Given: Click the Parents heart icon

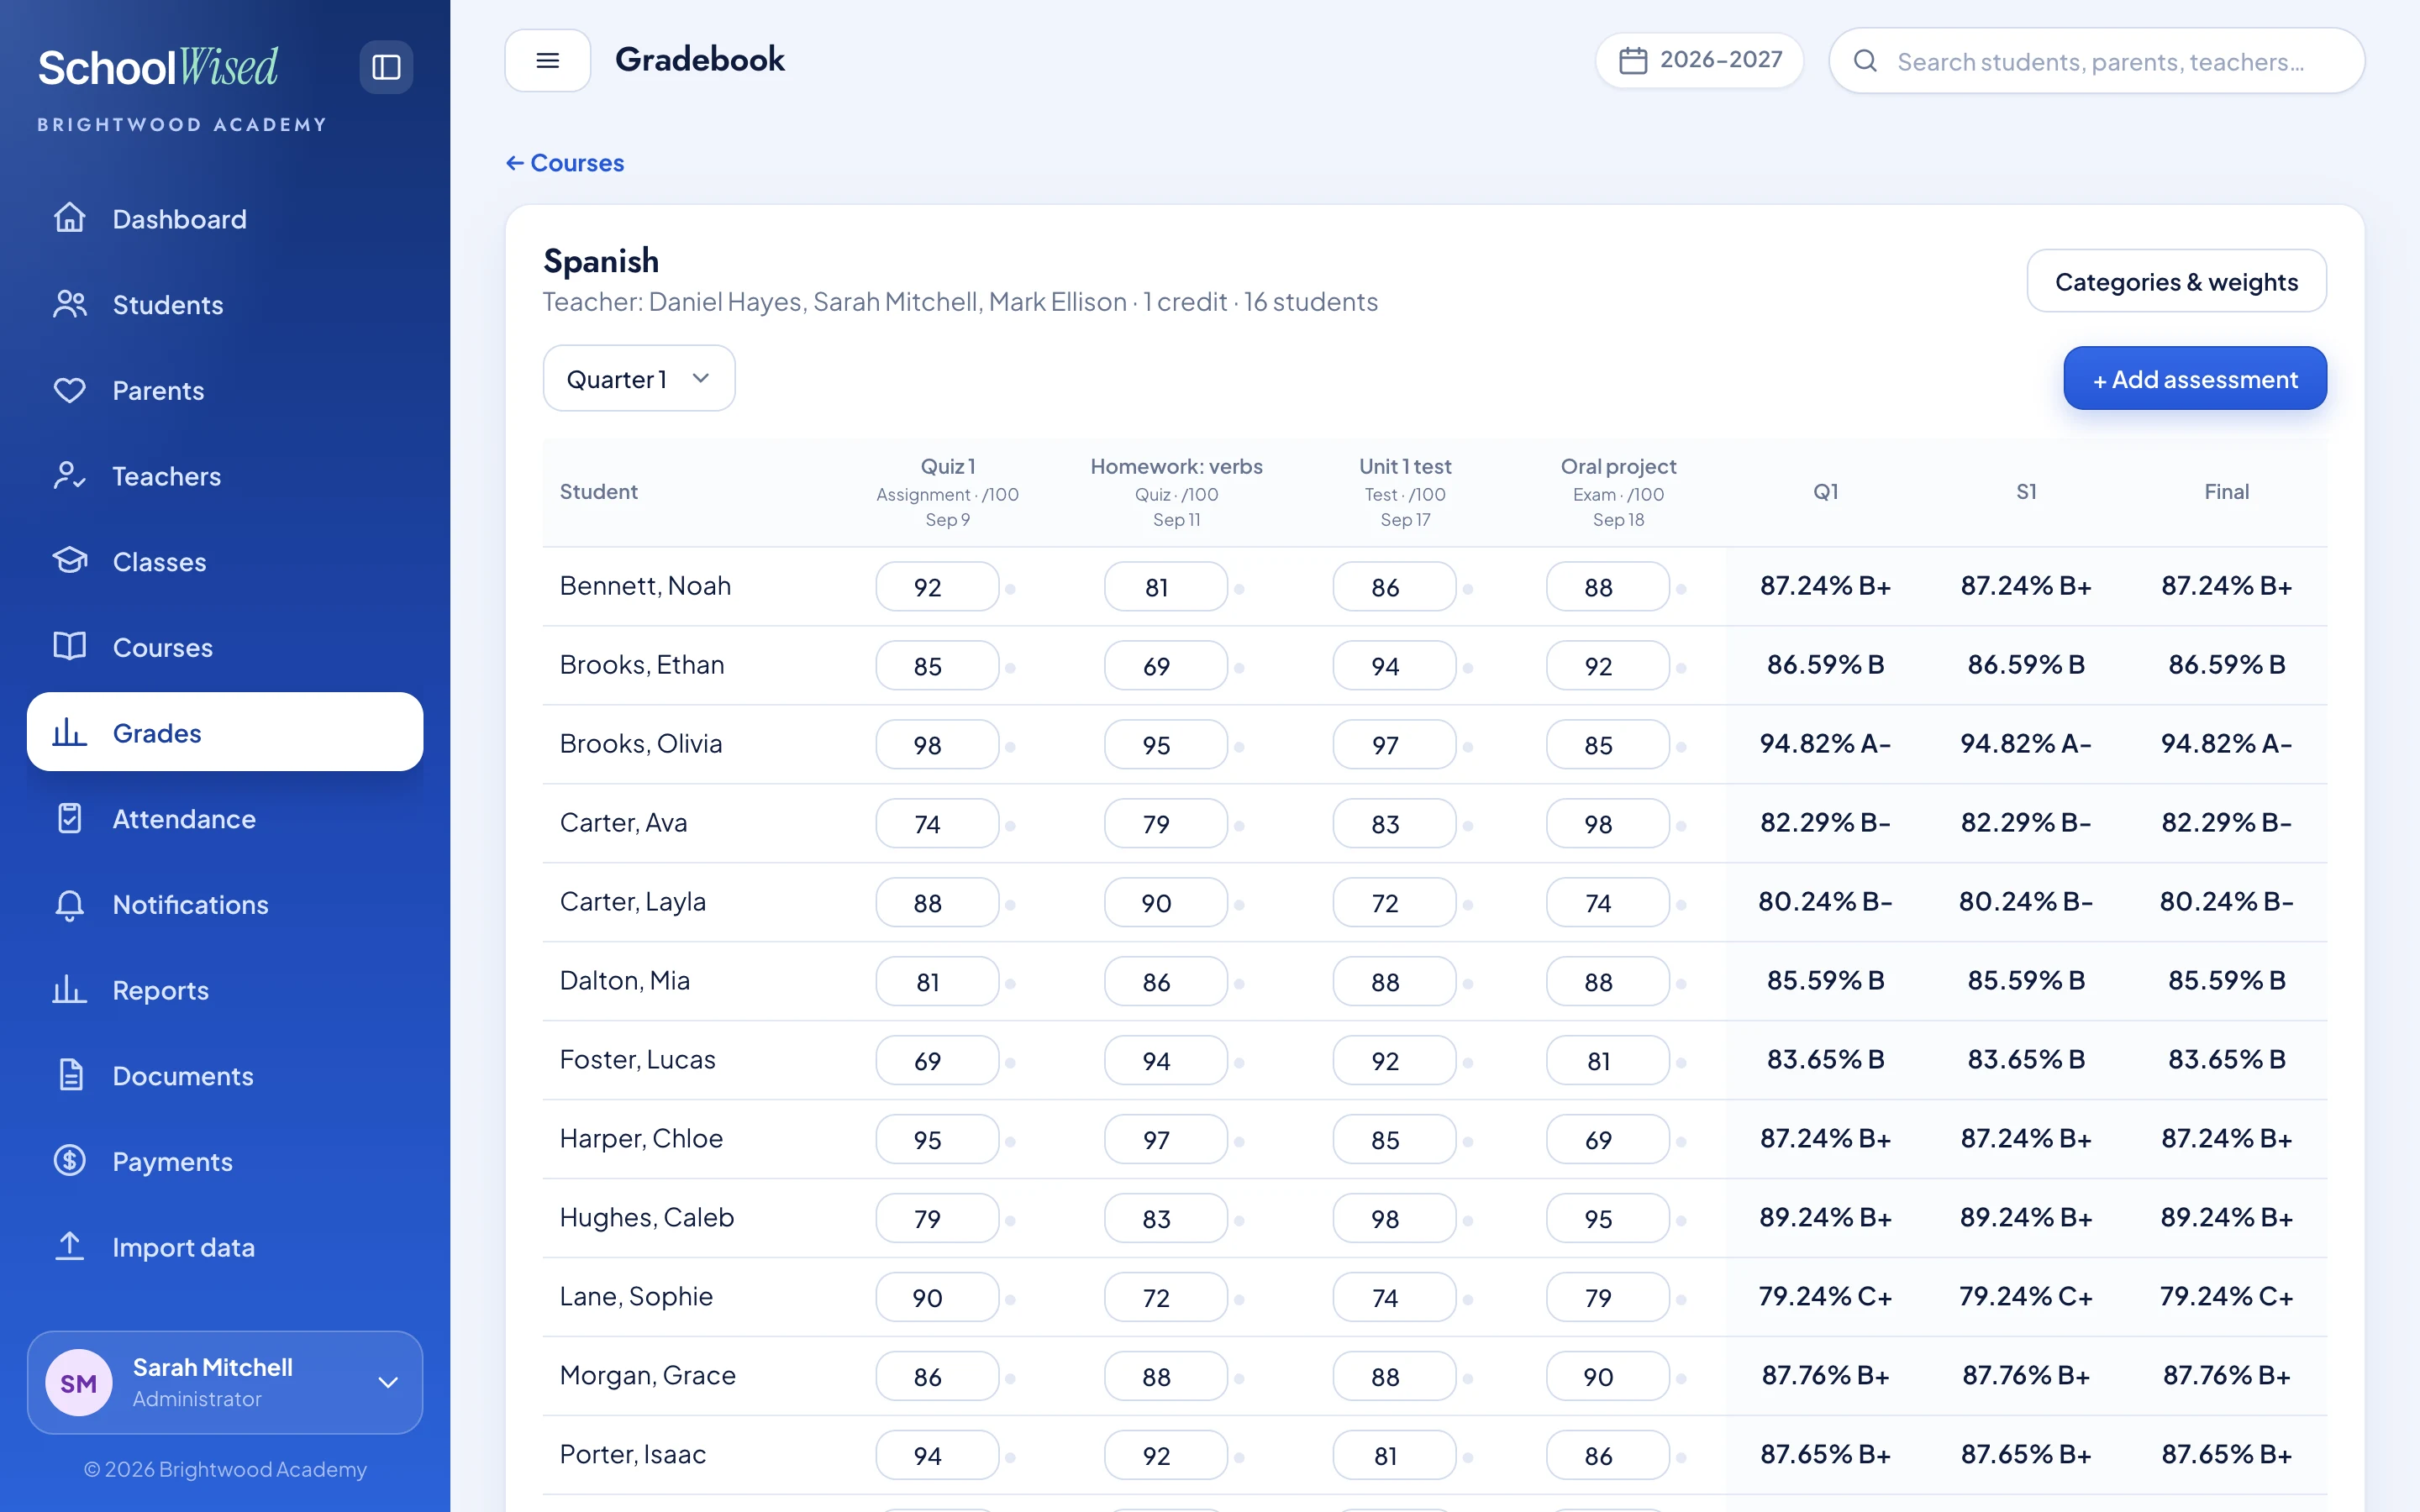Looking at the screenshot, I should [x=69, y=390].
